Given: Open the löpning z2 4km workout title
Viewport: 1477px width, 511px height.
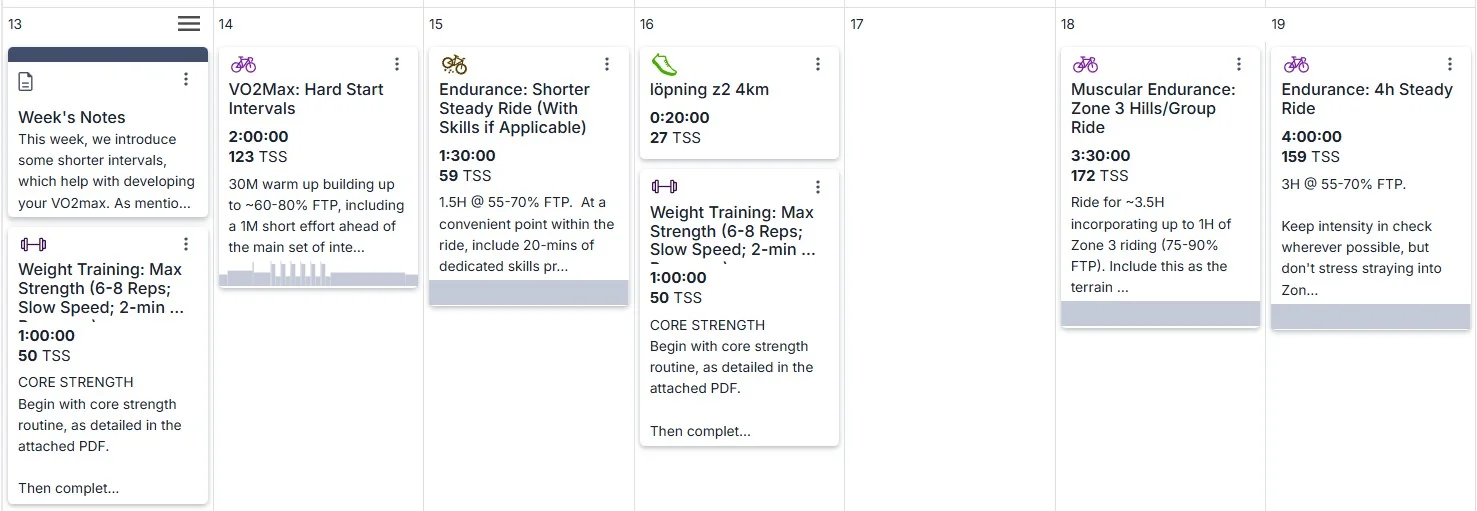Looking at the screenshot, I should [x=710, y=89].
